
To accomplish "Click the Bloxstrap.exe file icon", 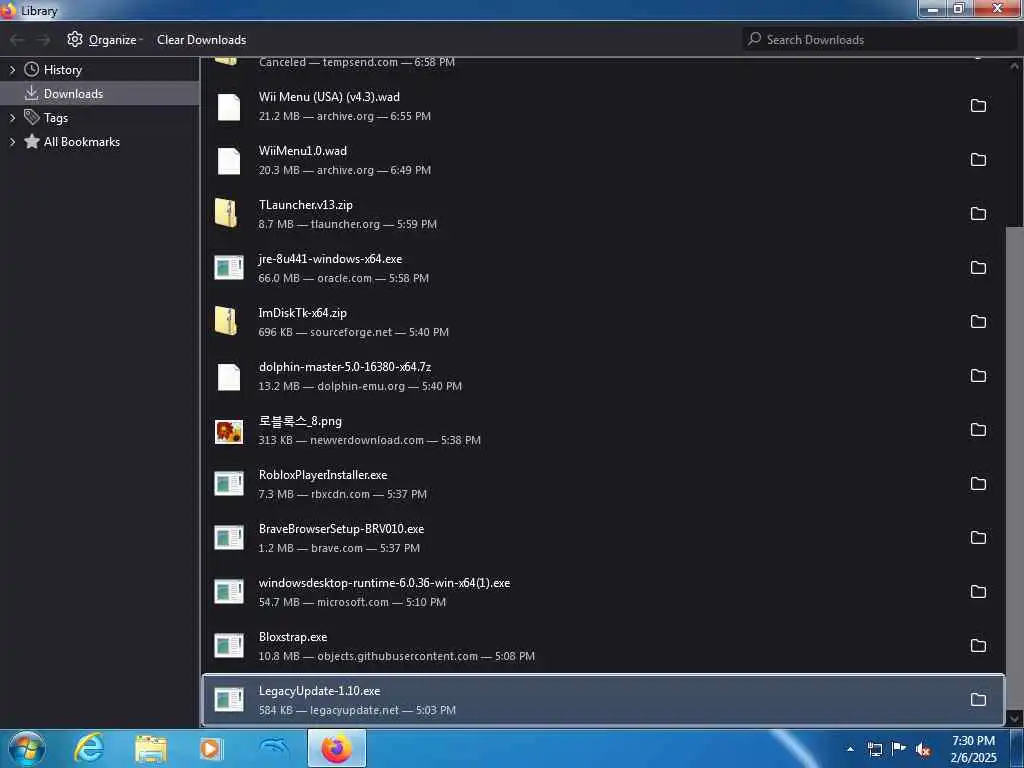I will pyautogui.click(x=229, y=645).
